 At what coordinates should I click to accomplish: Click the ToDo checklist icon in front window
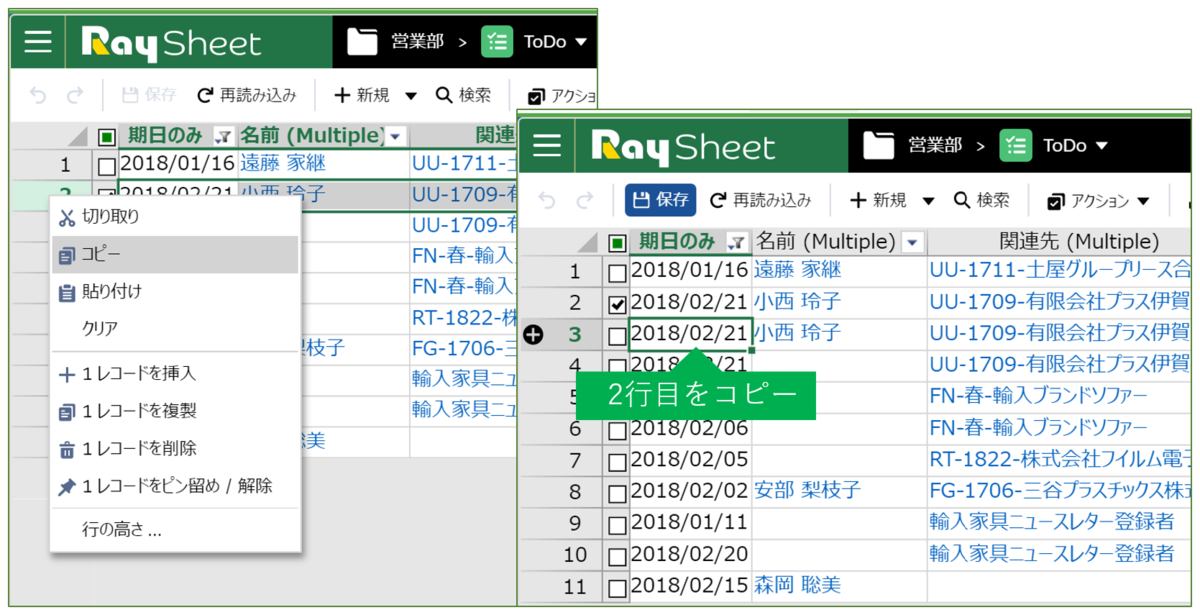click(1015, 146)
